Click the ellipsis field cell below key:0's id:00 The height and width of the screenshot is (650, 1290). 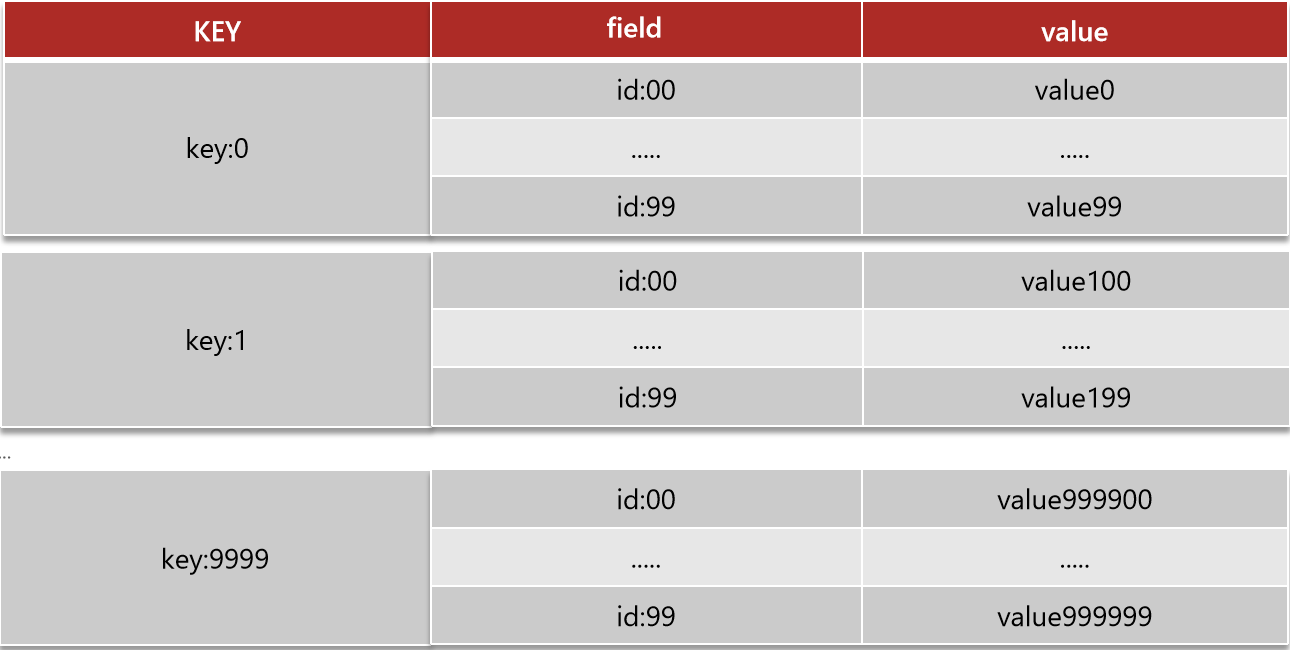coord(646,149)
